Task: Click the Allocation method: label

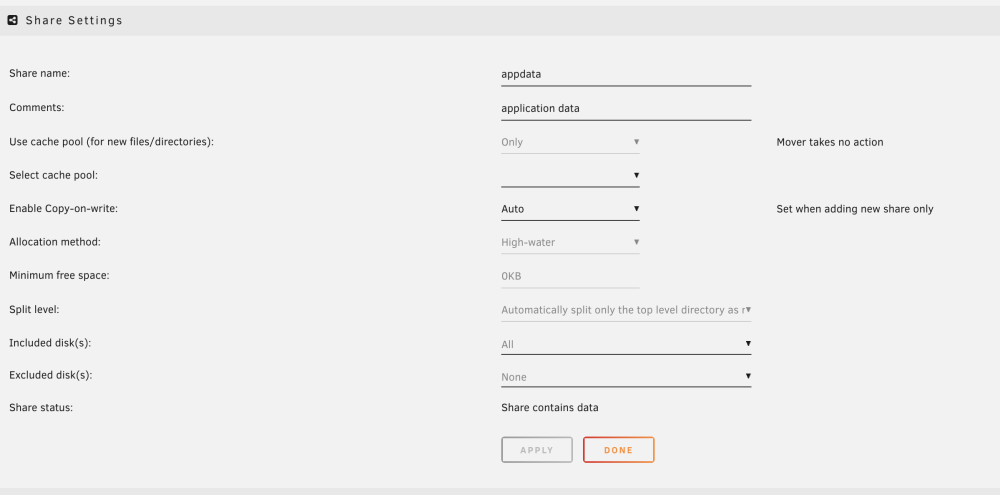Action: pos(55,242)
